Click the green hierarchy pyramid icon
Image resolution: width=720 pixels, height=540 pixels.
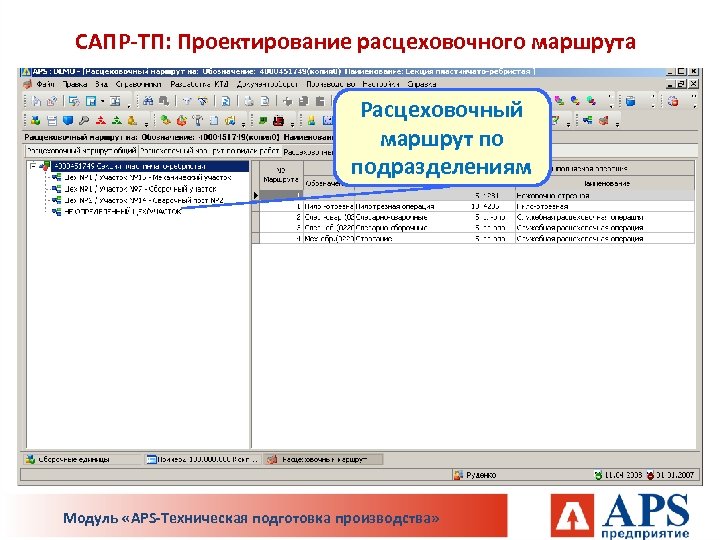117,120
